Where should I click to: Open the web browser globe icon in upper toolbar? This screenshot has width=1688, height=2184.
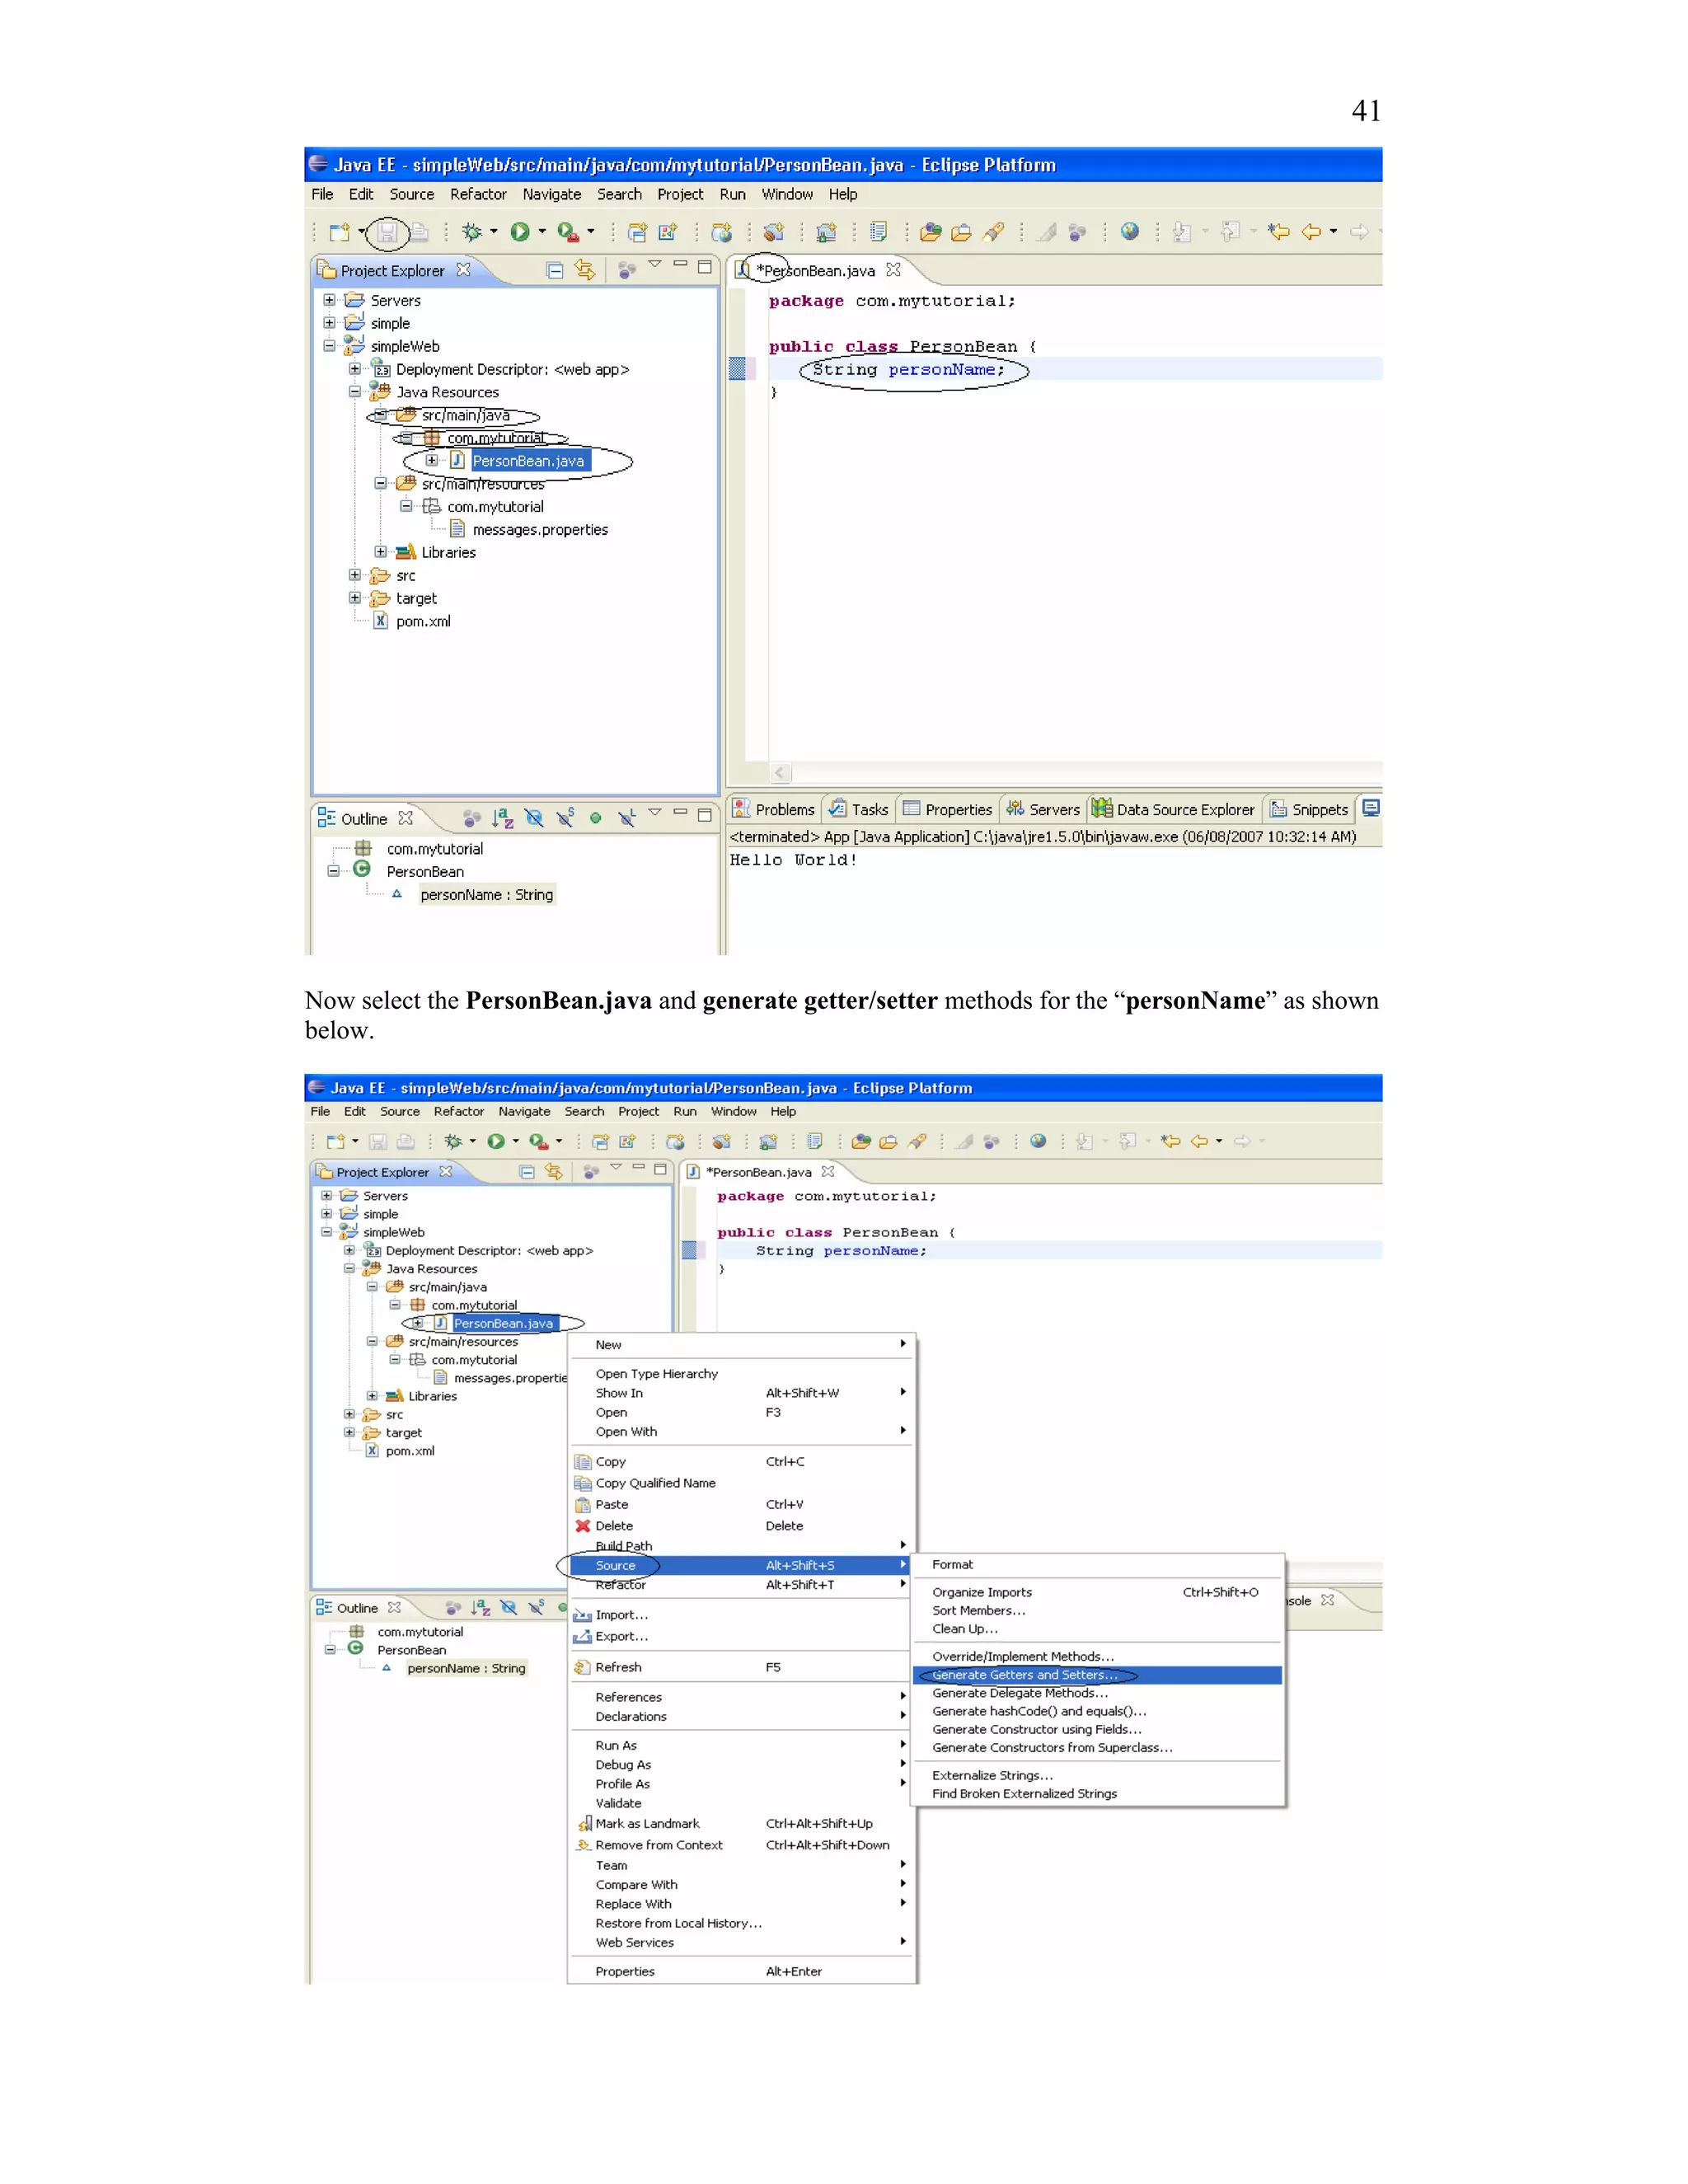[1130, 232]
